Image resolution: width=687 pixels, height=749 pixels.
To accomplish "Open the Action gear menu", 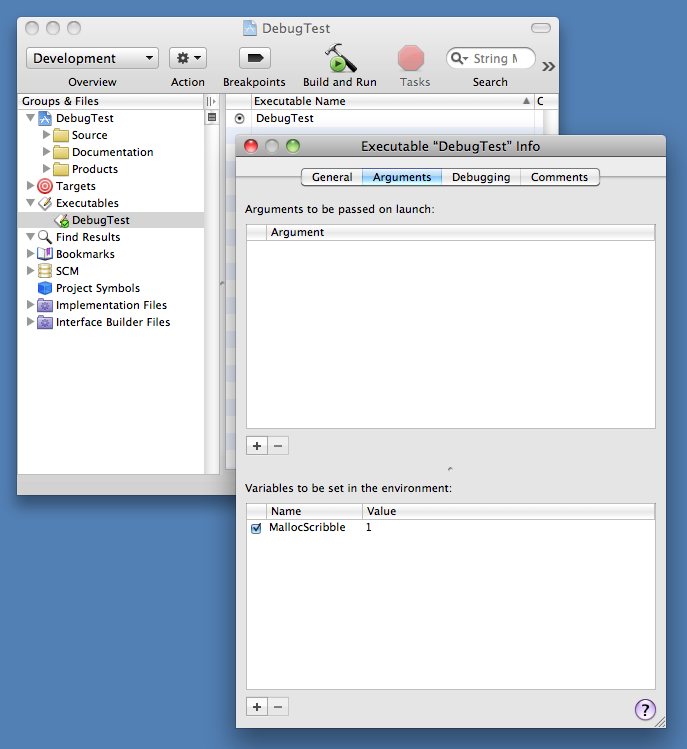I will coord(187,59).
